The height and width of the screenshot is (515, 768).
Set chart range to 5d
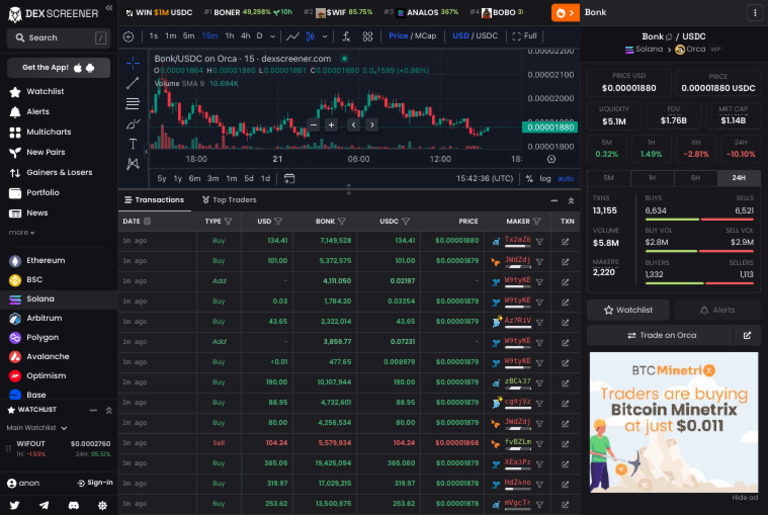tap(249, 178)
